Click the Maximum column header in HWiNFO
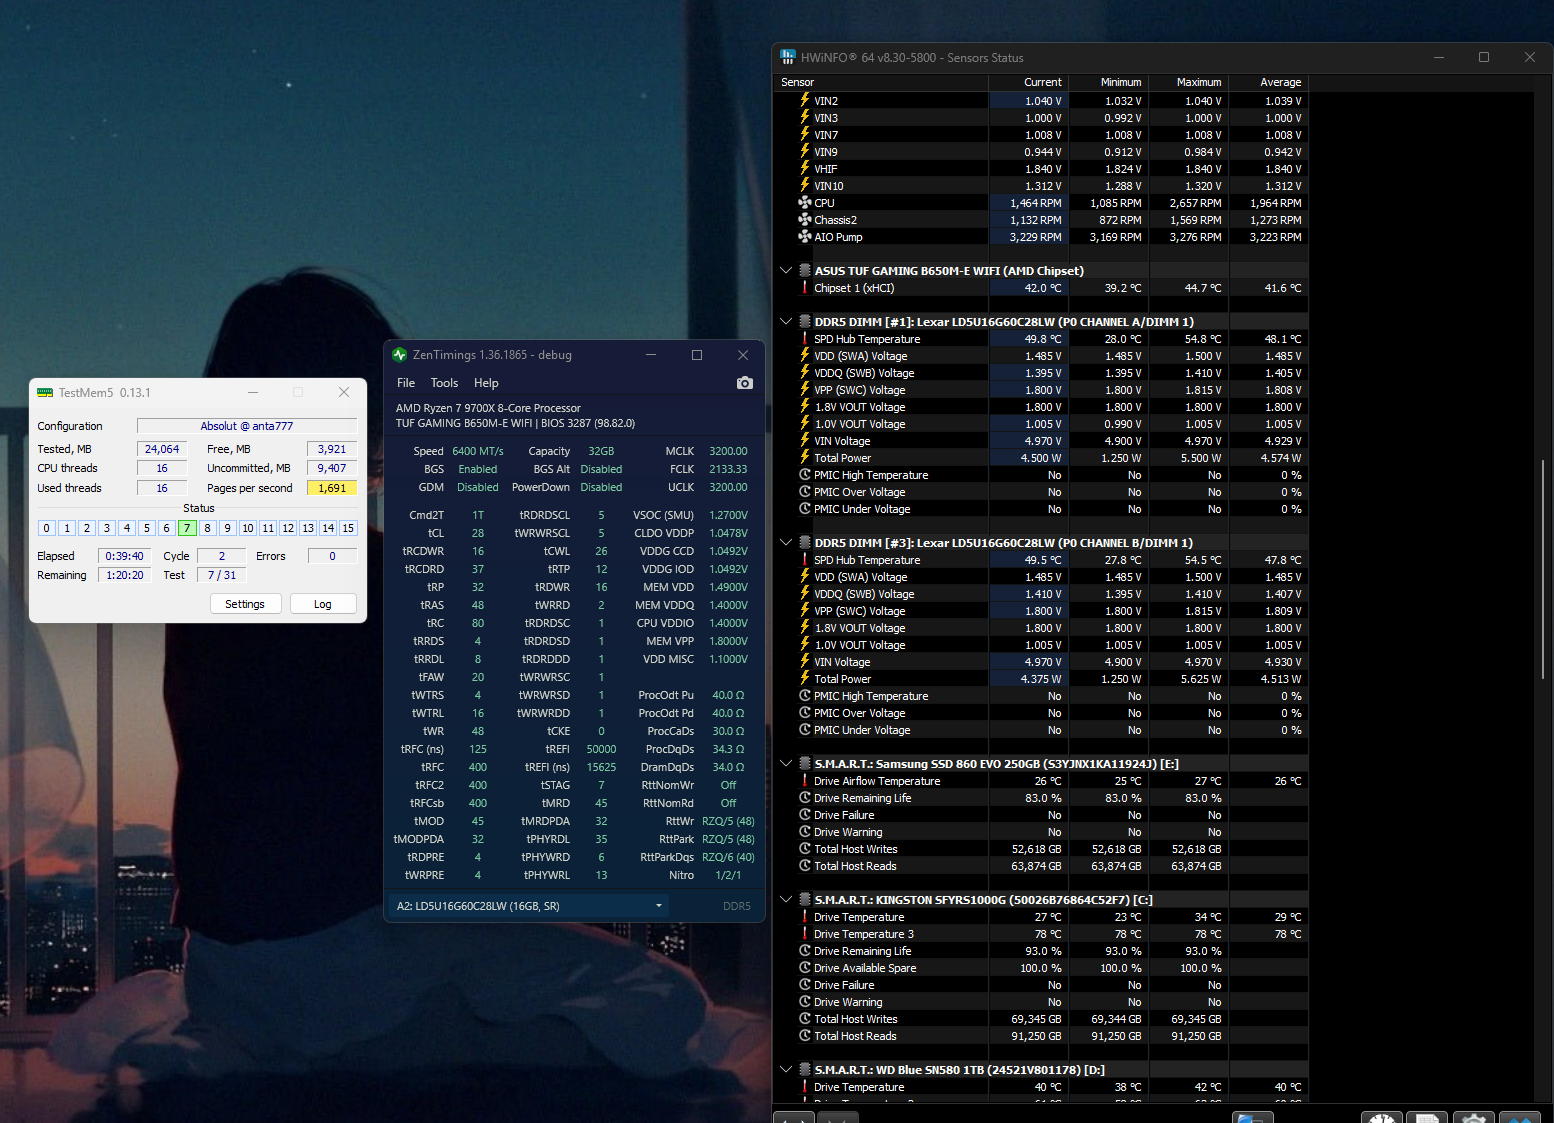This screenshot has width=1554, height=1123. coord(1189,82)
